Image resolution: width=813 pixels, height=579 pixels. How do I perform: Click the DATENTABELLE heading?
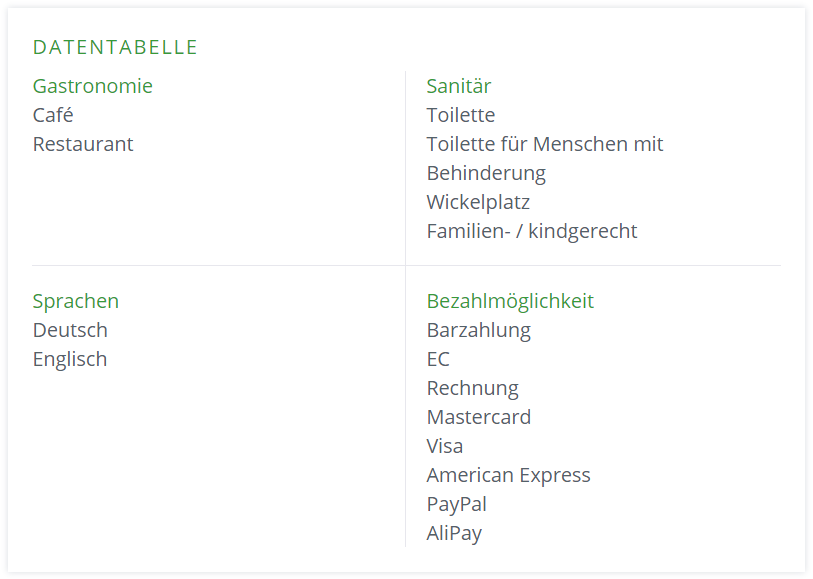(x=115, y=47)
